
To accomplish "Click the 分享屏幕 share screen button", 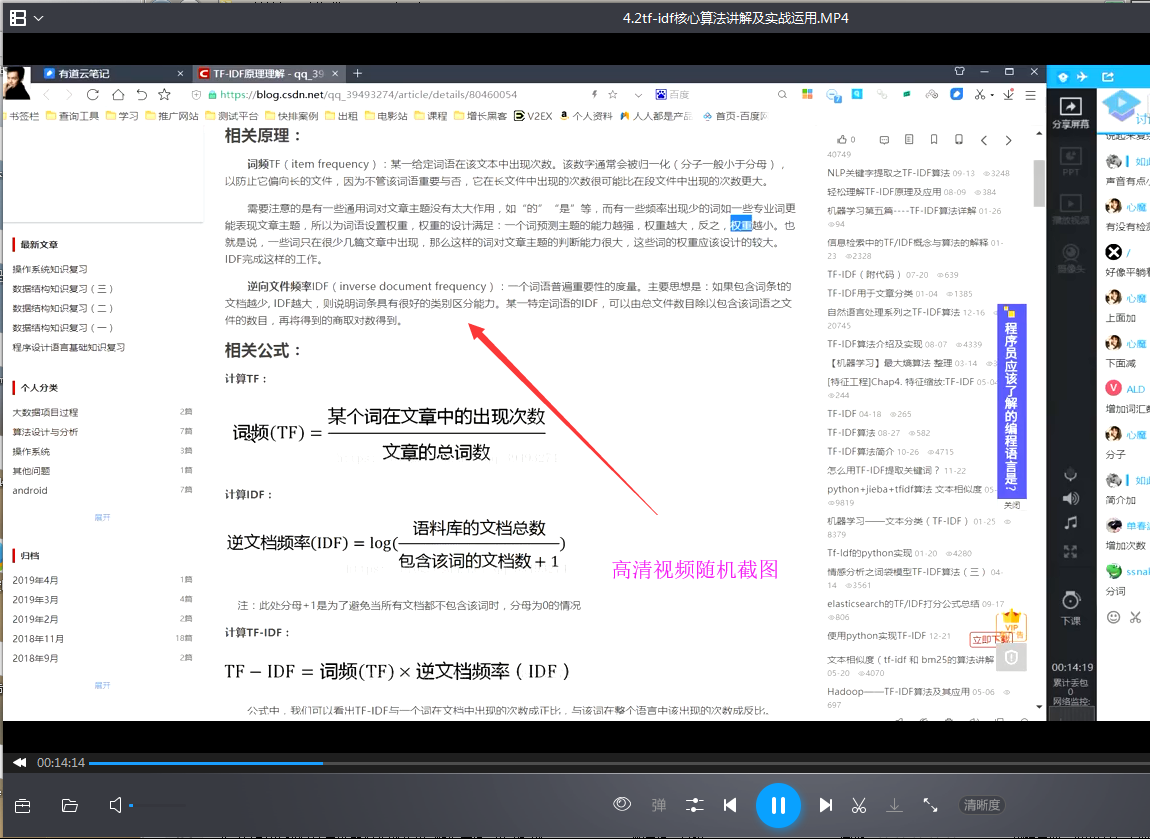I will pyautogui.click(x=1071, y=113).
